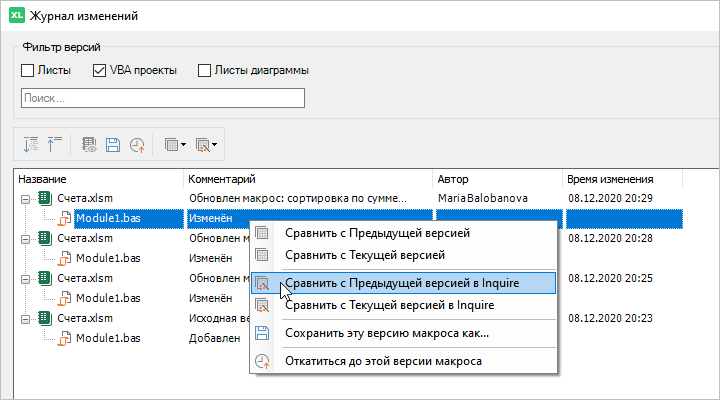Click the preview version toolbar icon

(89, 145)
